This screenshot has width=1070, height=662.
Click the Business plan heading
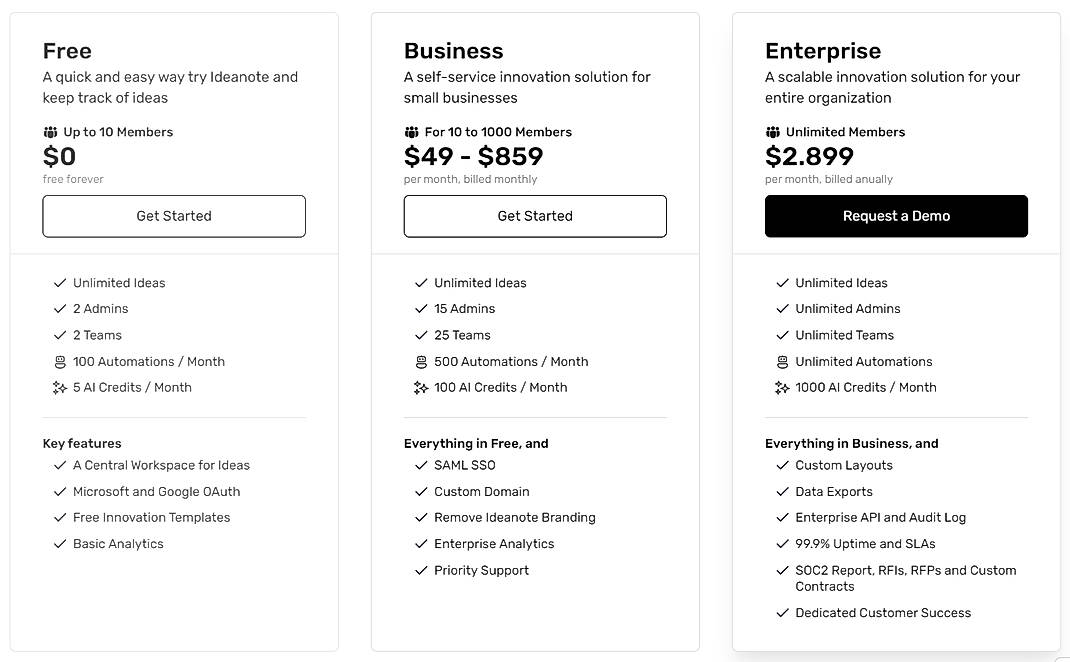[x=454, y=50]
